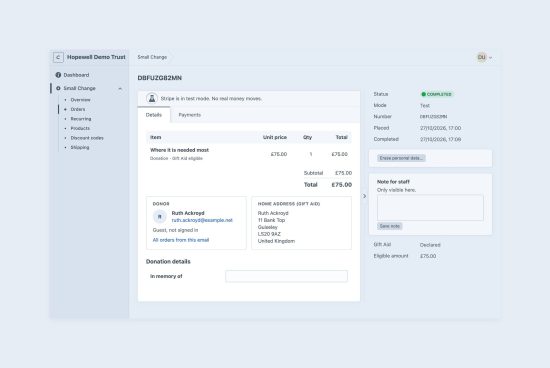Viewport: 550px width, 368px height.
Task: Open Discount codes in the sidebar
Action: (87, 138)
